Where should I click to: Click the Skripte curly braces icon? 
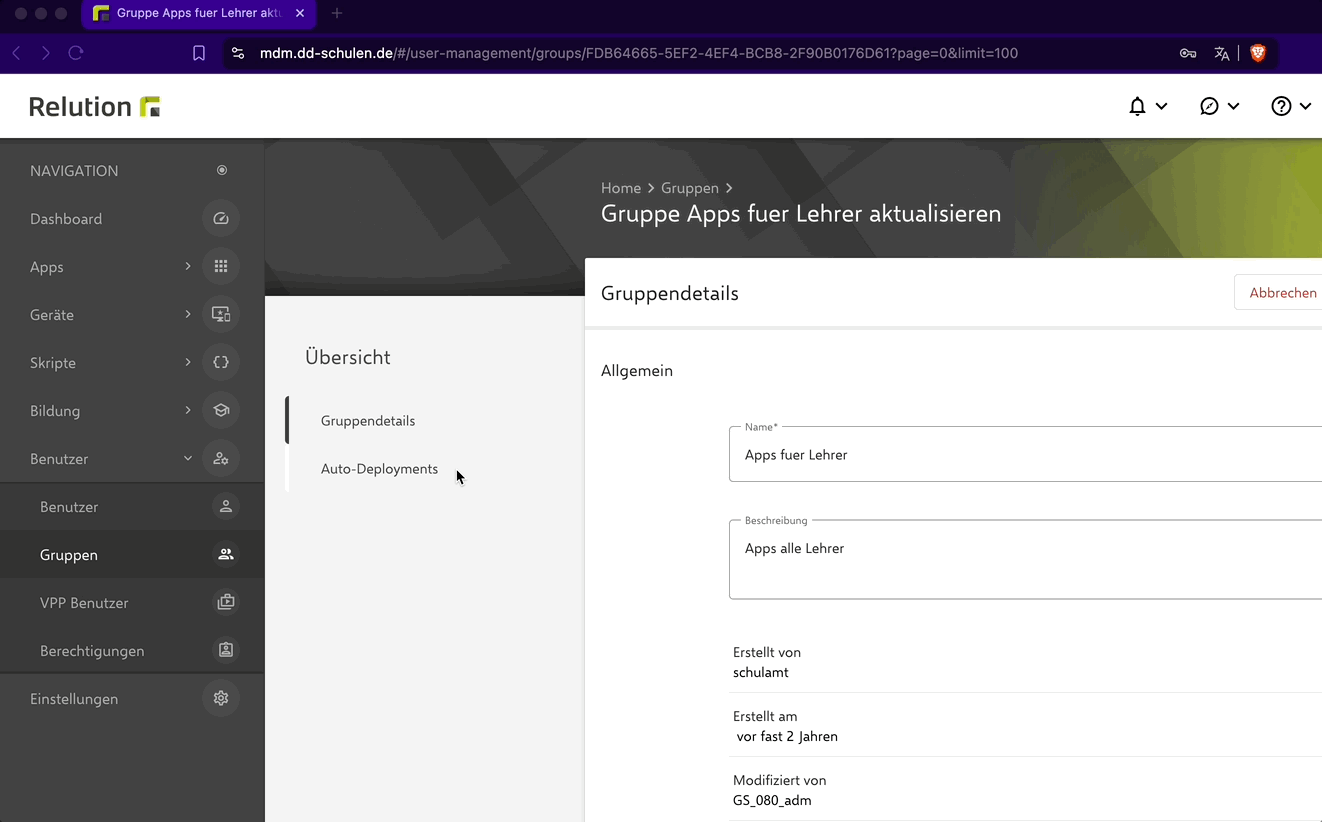click(221, 363)
